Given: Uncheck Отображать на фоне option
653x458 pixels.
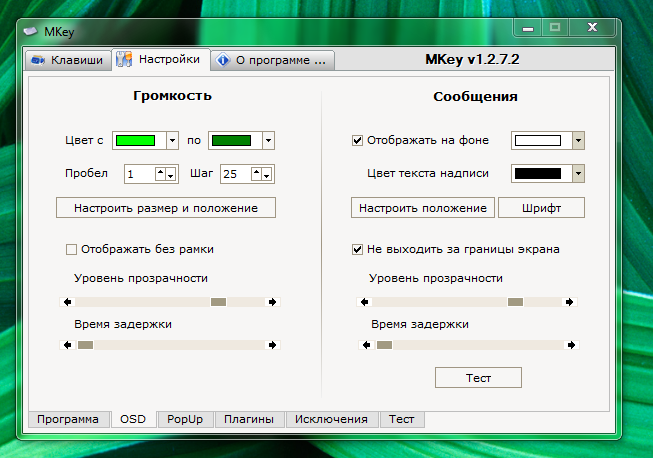Looking at the screenshot, I should pyautogui.click(x=358, y=141).
